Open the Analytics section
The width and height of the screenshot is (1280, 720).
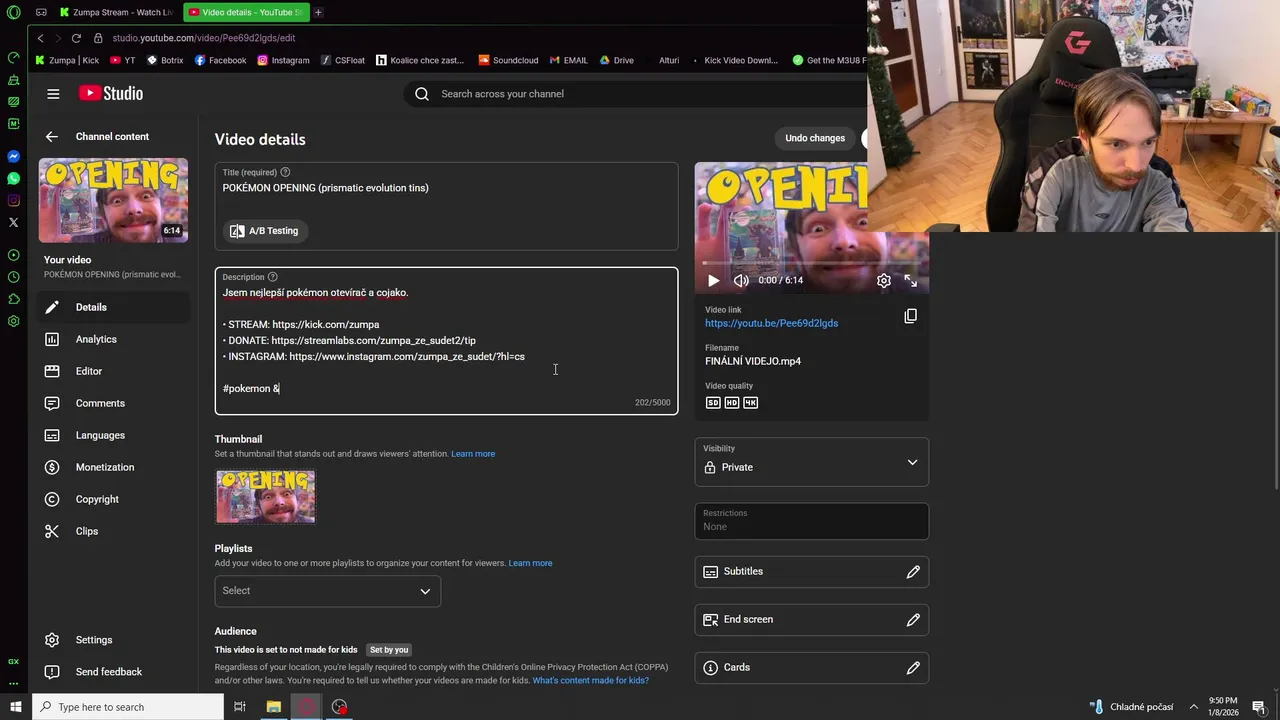(x=114, y=339)
